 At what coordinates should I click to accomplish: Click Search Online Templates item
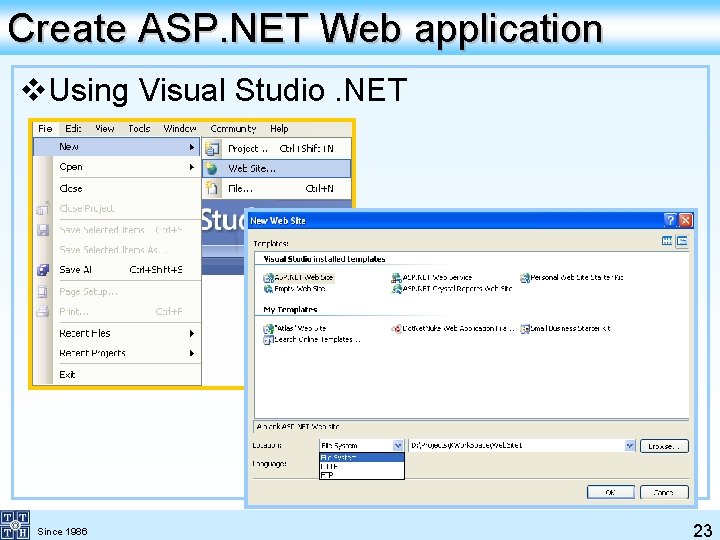point(312,340)
